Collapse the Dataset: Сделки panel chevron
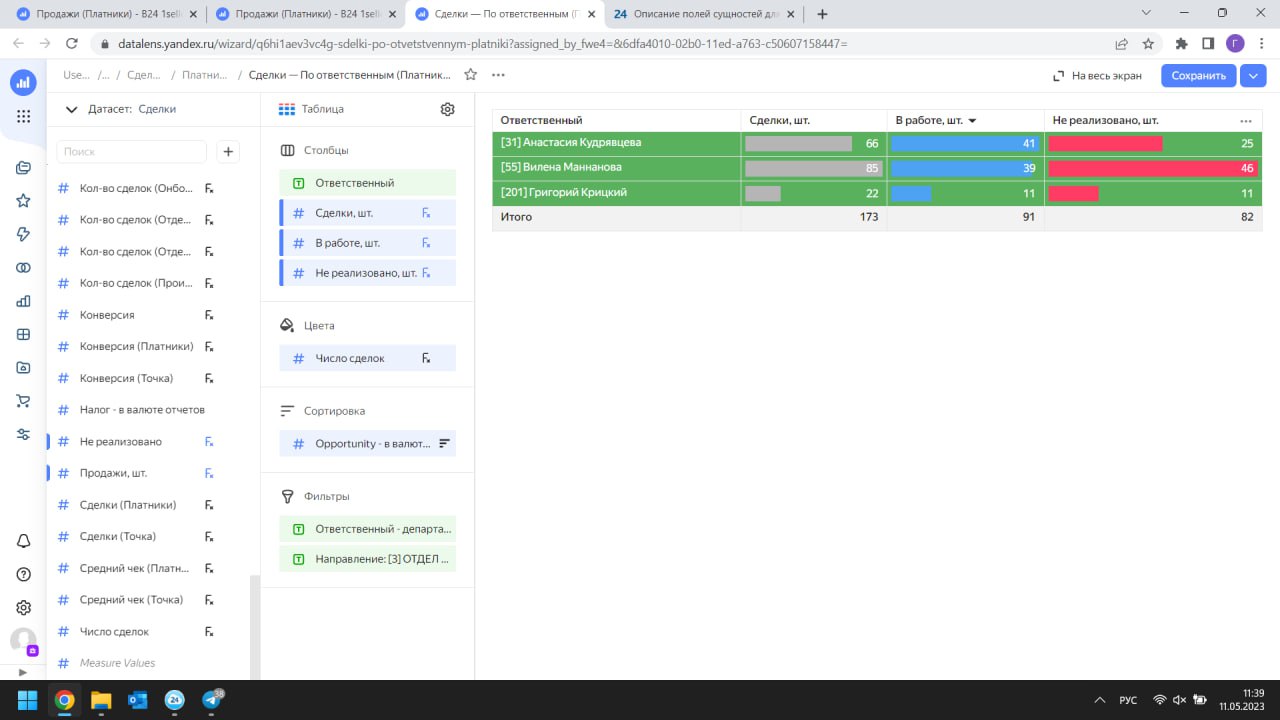Screen dimensions: 1280x720 pyautogui.click(x=71, y=109)
